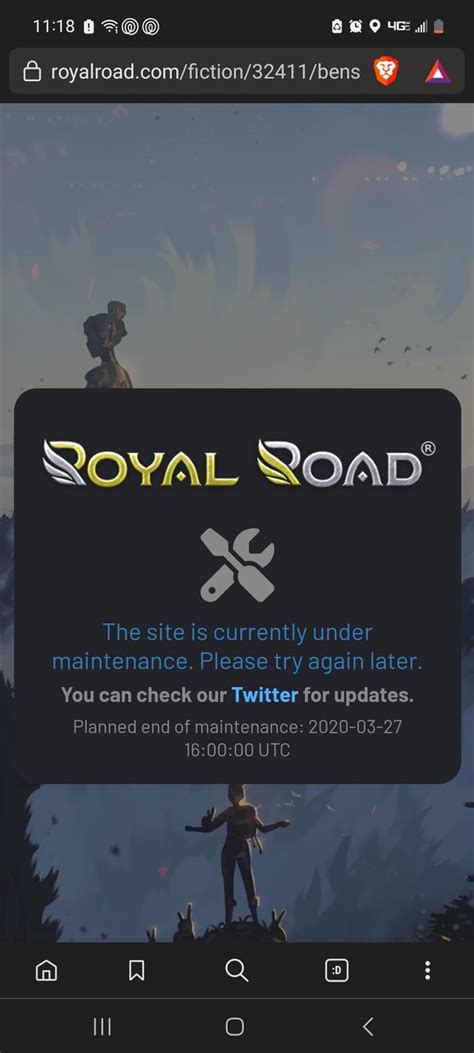Open the tab switcher button
474x1053 pixels.
point(337,970)
